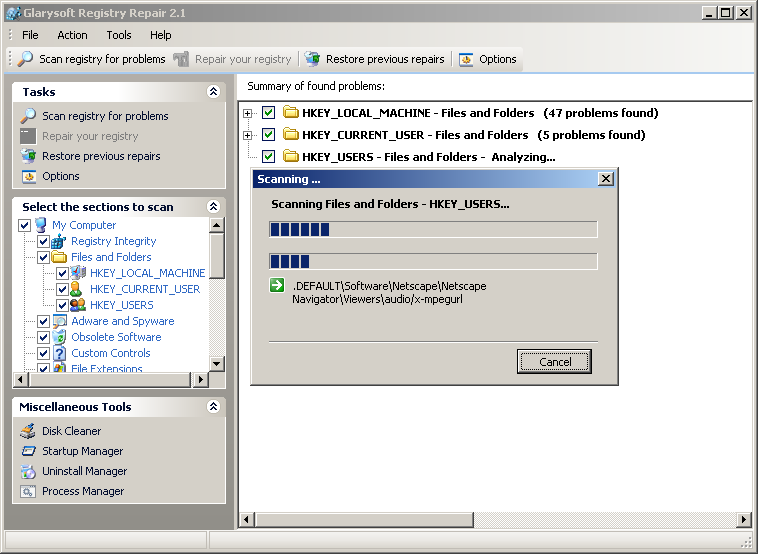Uncheck the My Computer checkbox
Viewport: 758px width, 554px height.
point(25,225)
